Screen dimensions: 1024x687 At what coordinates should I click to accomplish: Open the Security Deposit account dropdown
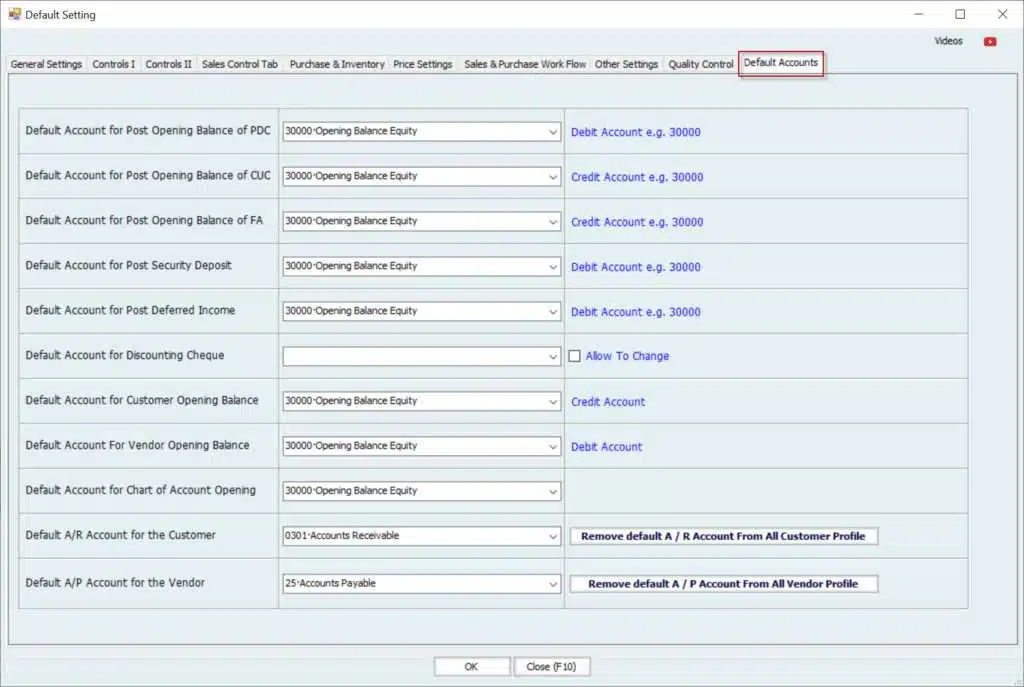click(x=553, y=267)
